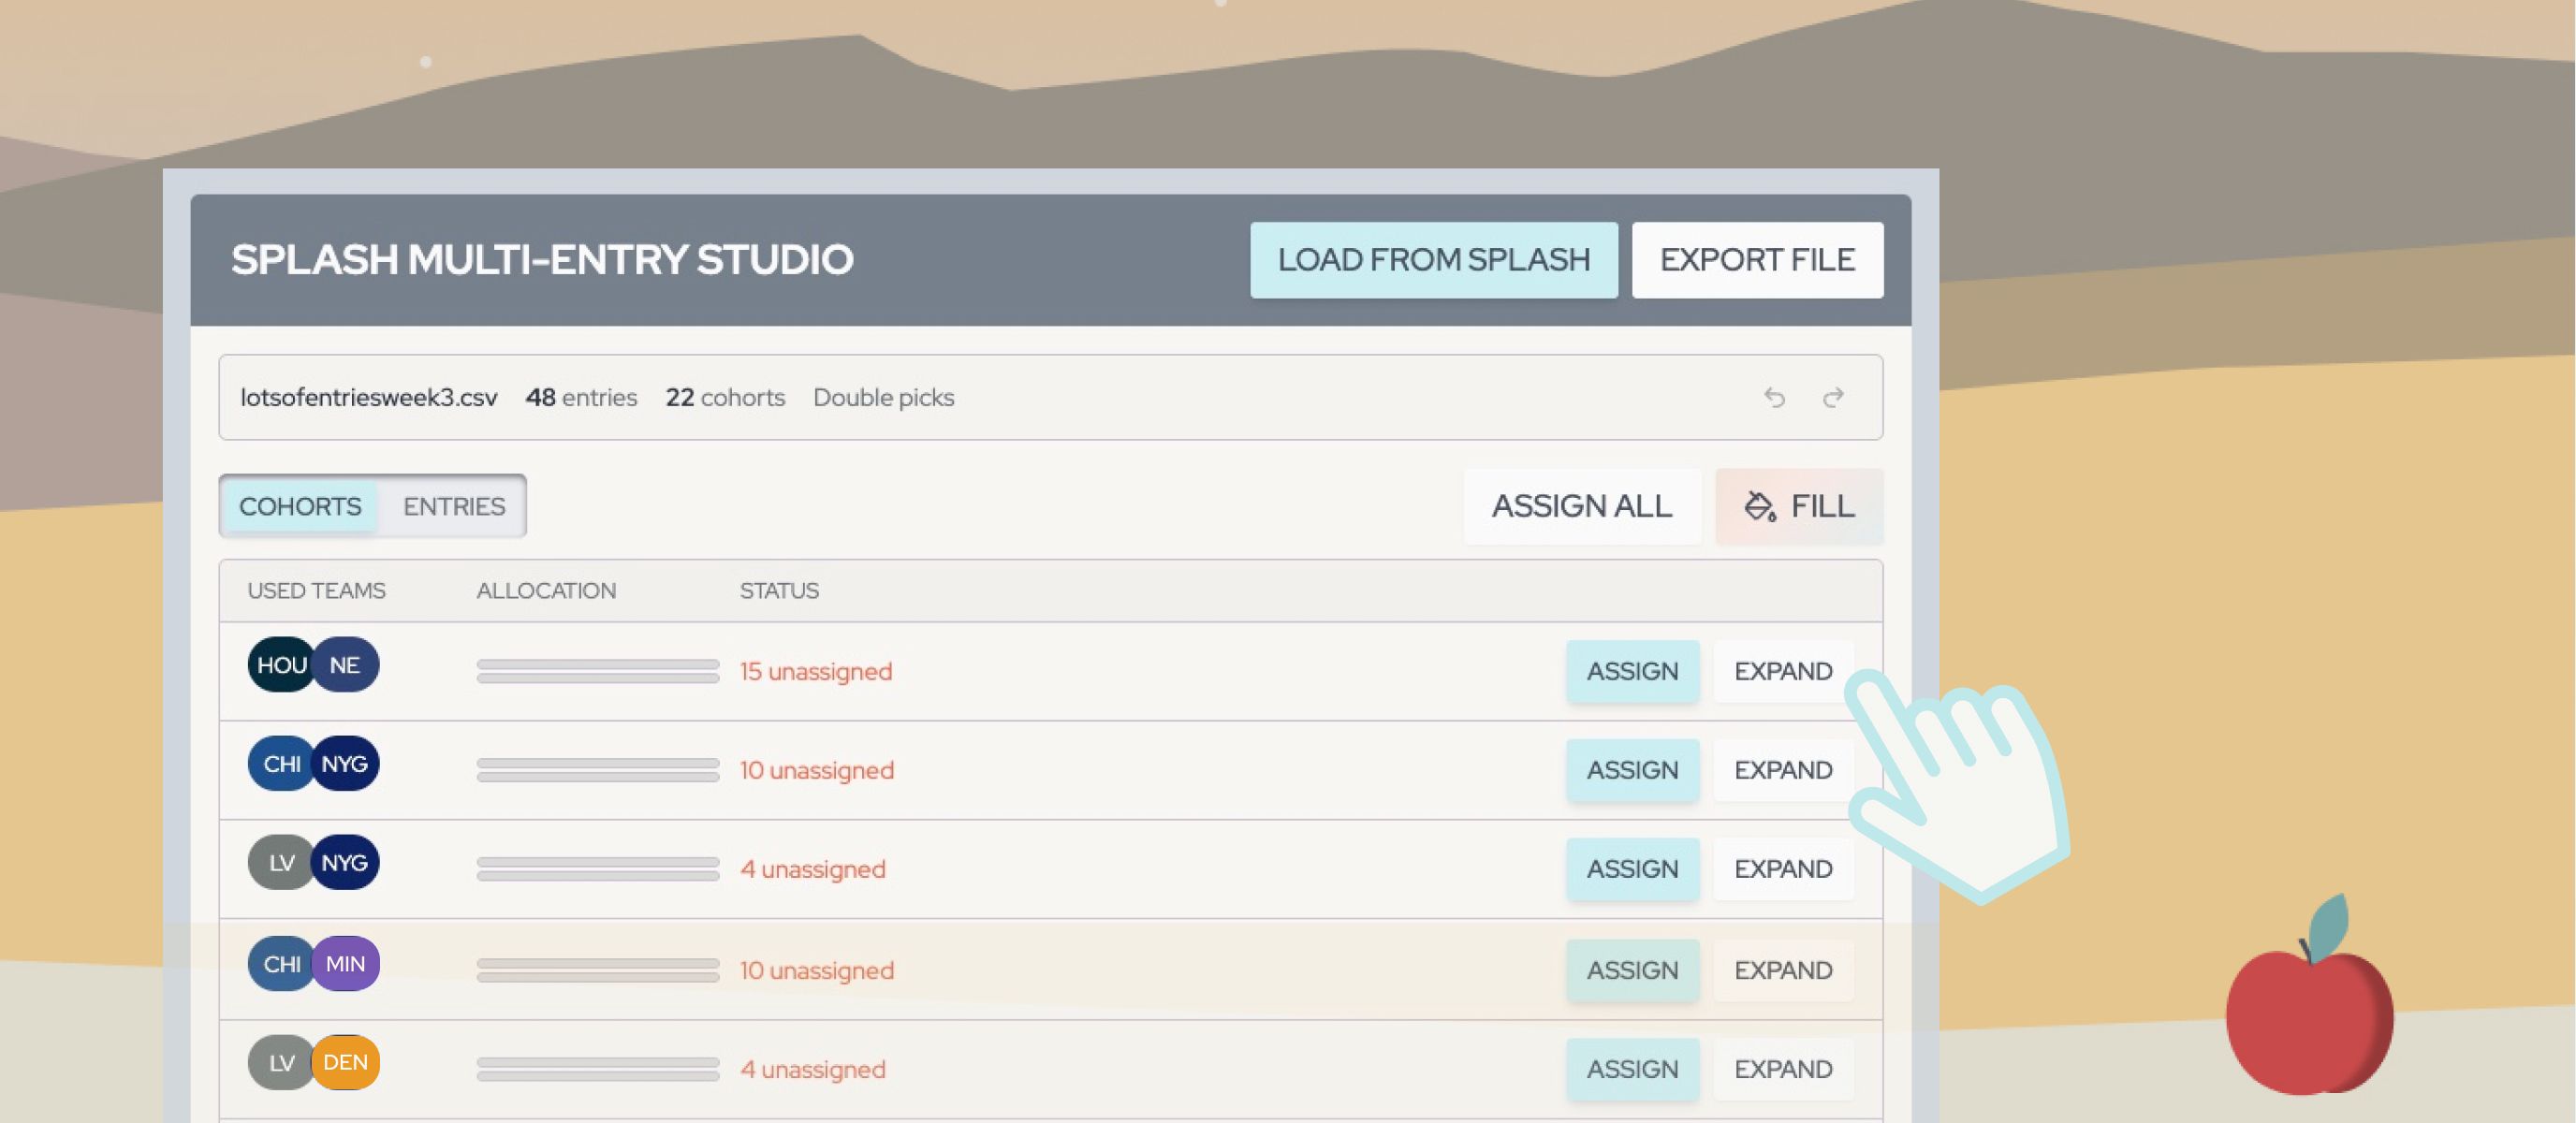This screenshot has height=1123, width=2576.
Task: Click the HOU NE allocation bar
Action: pyautogui.click(x=598, y=671)
